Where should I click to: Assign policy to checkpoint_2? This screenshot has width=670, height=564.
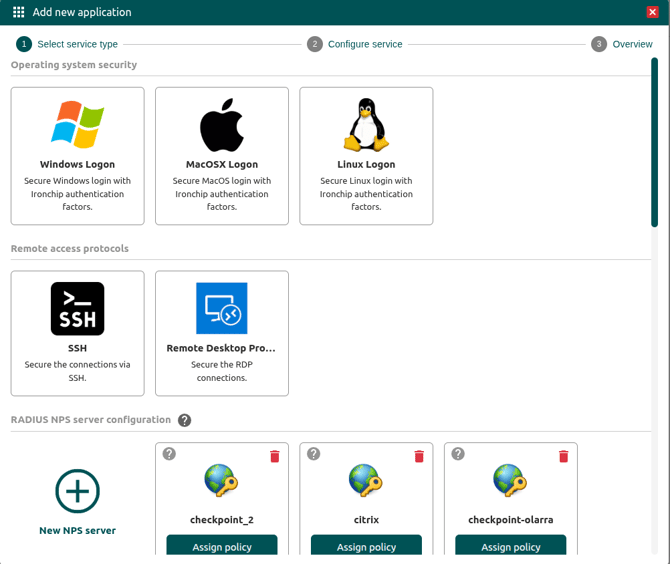(x=222, y=546)
